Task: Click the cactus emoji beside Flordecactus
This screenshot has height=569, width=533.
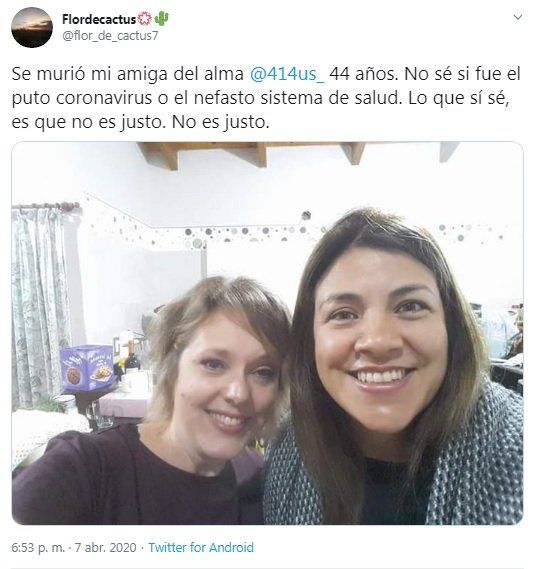Action: click(x=161, y=19)
